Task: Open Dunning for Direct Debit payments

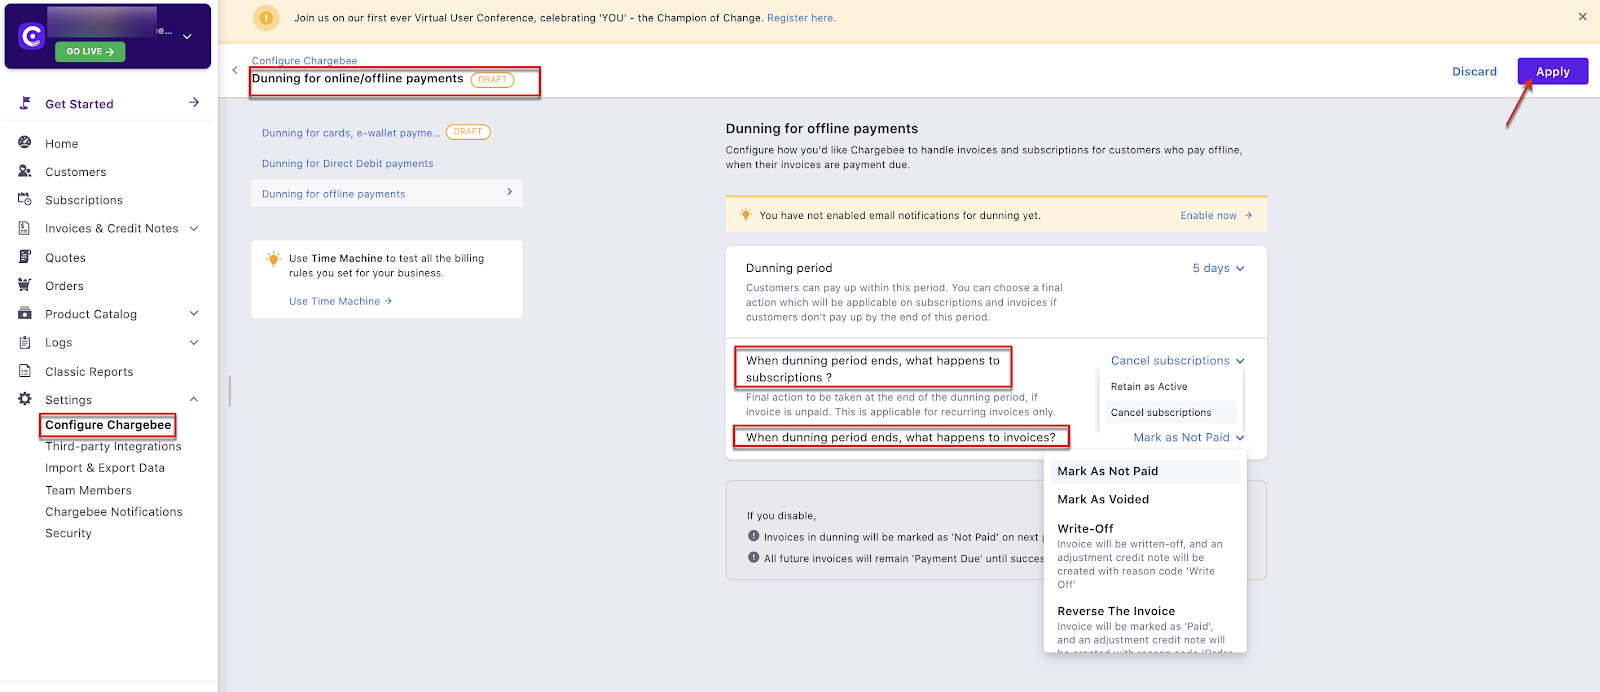Action: (x=347, y=164)
